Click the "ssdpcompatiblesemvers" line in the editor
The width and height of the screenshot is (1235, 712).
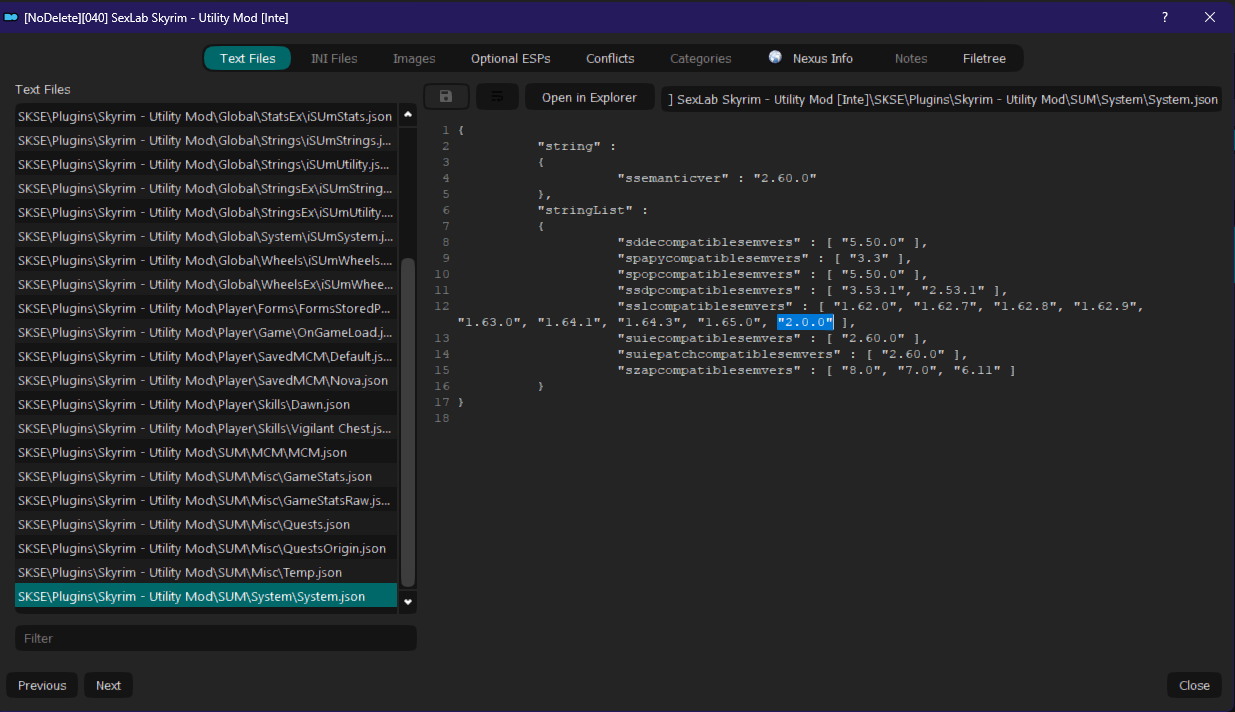(813, 290)
